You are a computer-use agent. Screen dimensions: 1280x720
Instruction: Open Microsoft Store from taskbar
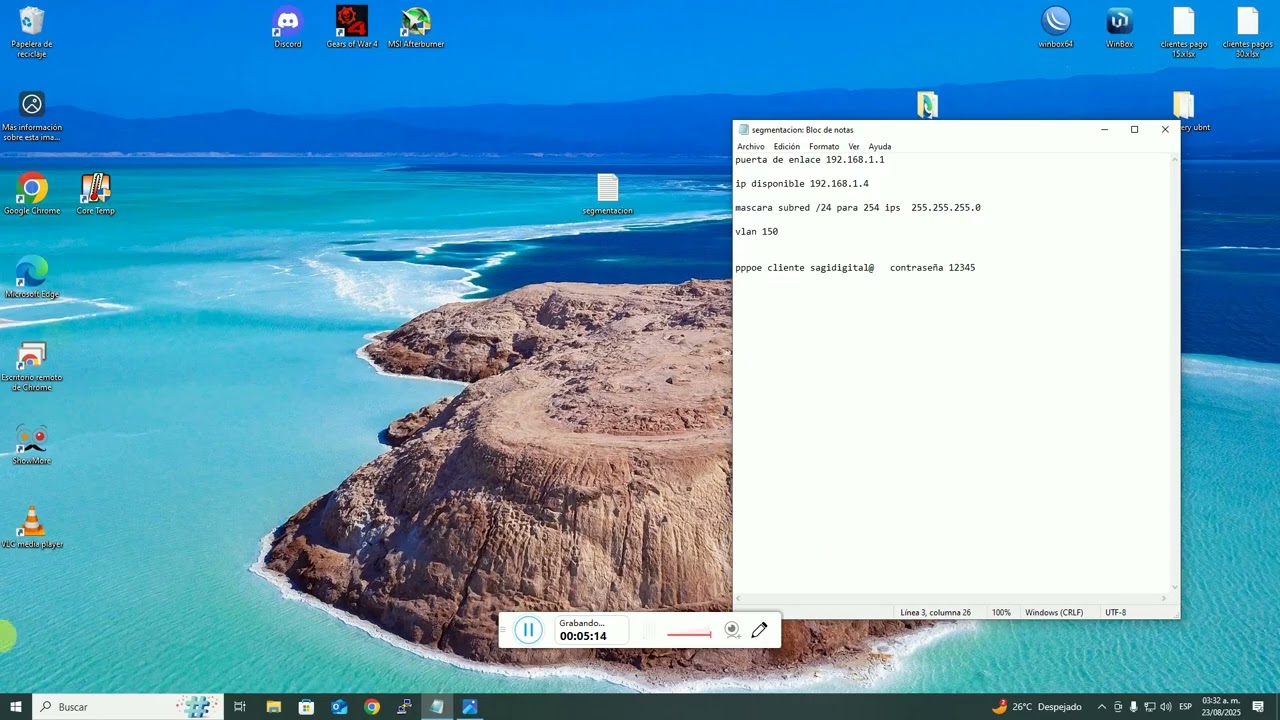point(306,707)
